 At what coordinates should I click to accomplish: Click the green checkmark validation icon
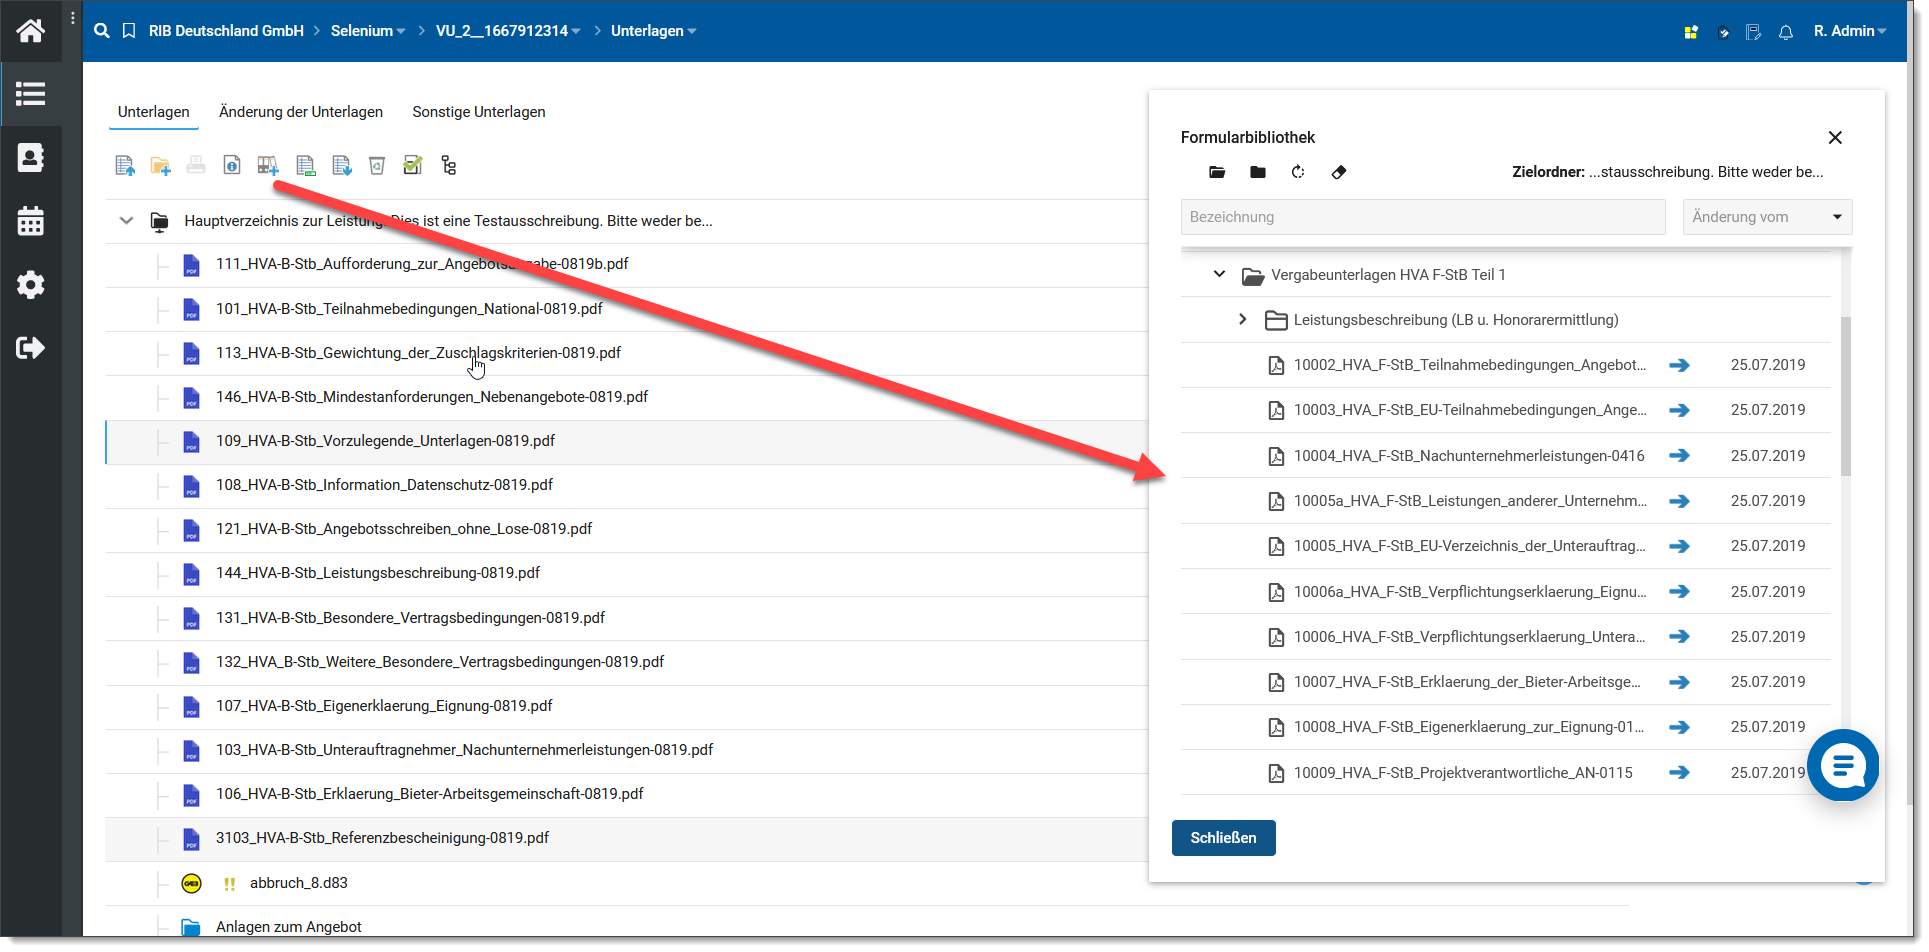tap(413, 165)
